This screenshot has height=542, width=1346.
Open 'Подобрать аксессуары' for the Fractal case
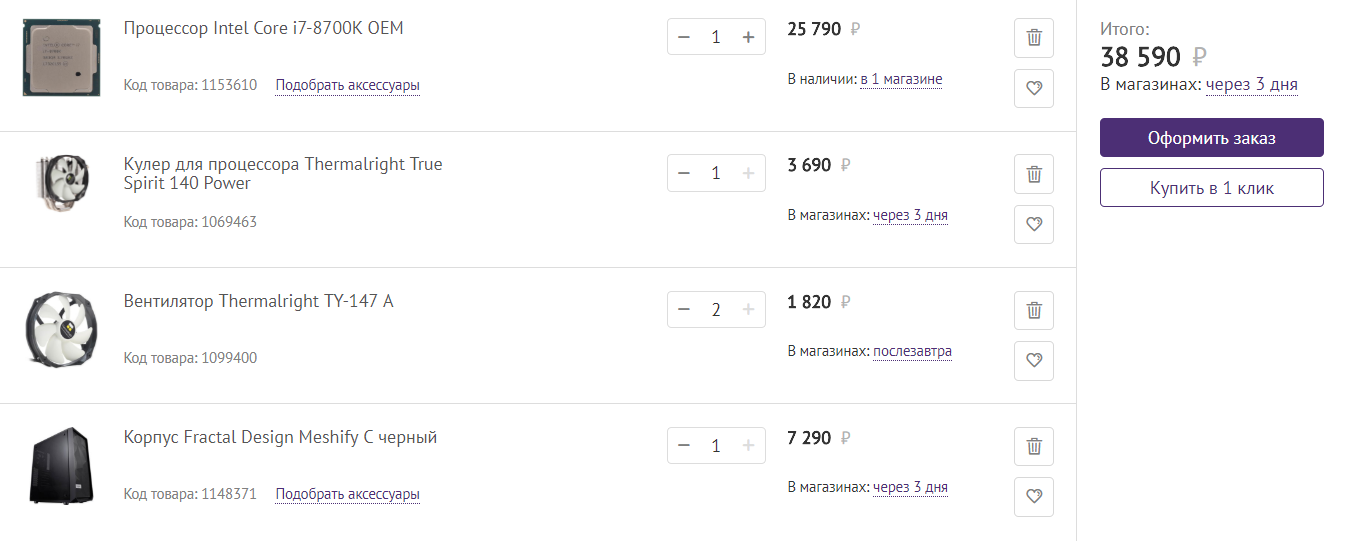tap(347, 494)
